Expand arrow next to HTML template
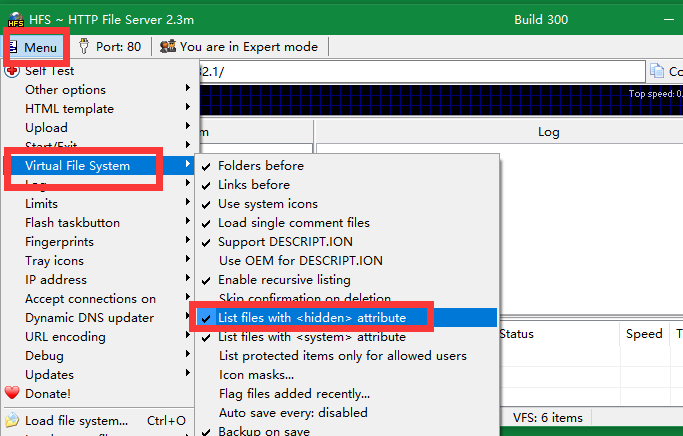This screenshot has height=436, width=683. point(188,107)
